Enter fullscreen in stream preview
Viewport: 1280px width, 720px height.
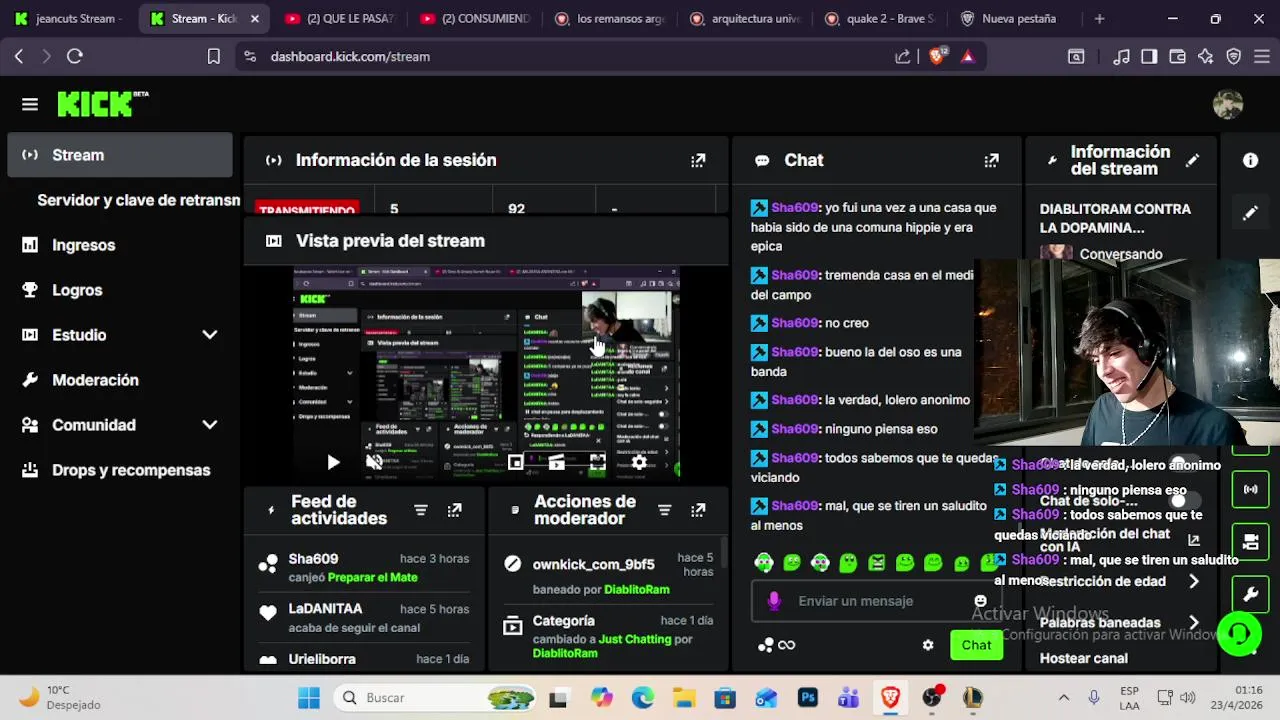(597, 462)
